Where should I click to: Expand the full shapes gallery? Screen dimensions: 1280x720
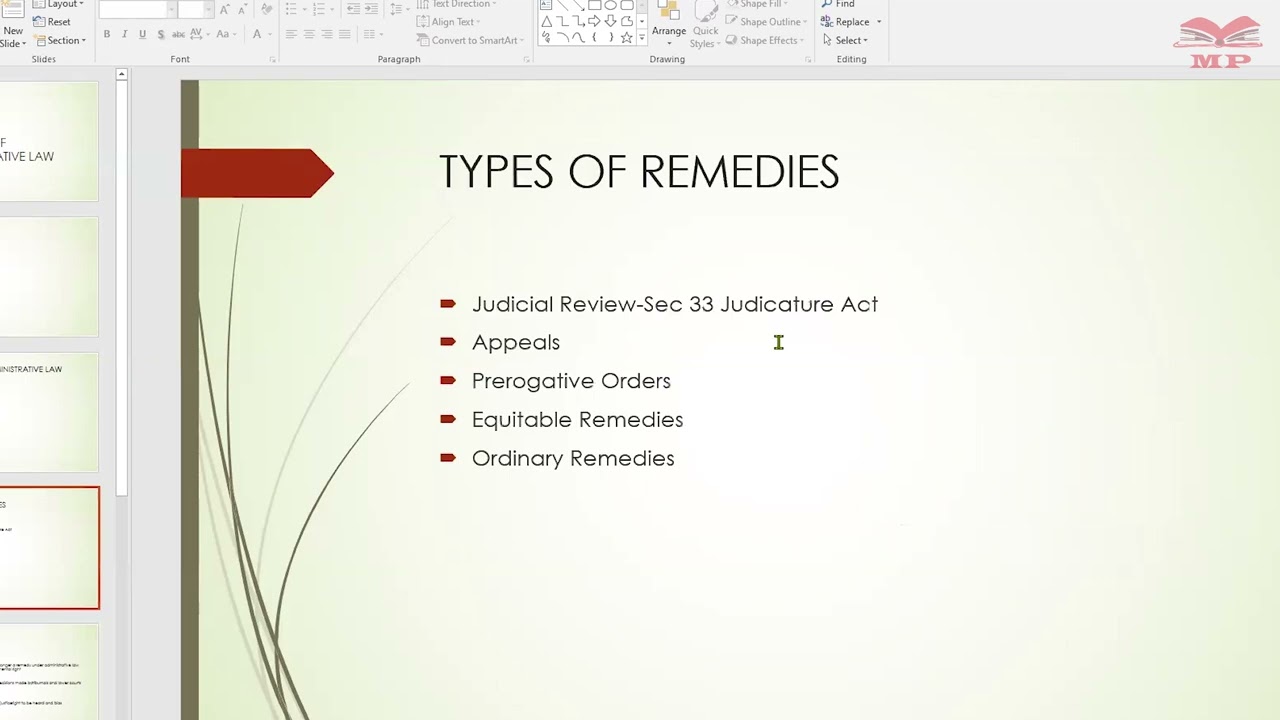click(642, 37)
